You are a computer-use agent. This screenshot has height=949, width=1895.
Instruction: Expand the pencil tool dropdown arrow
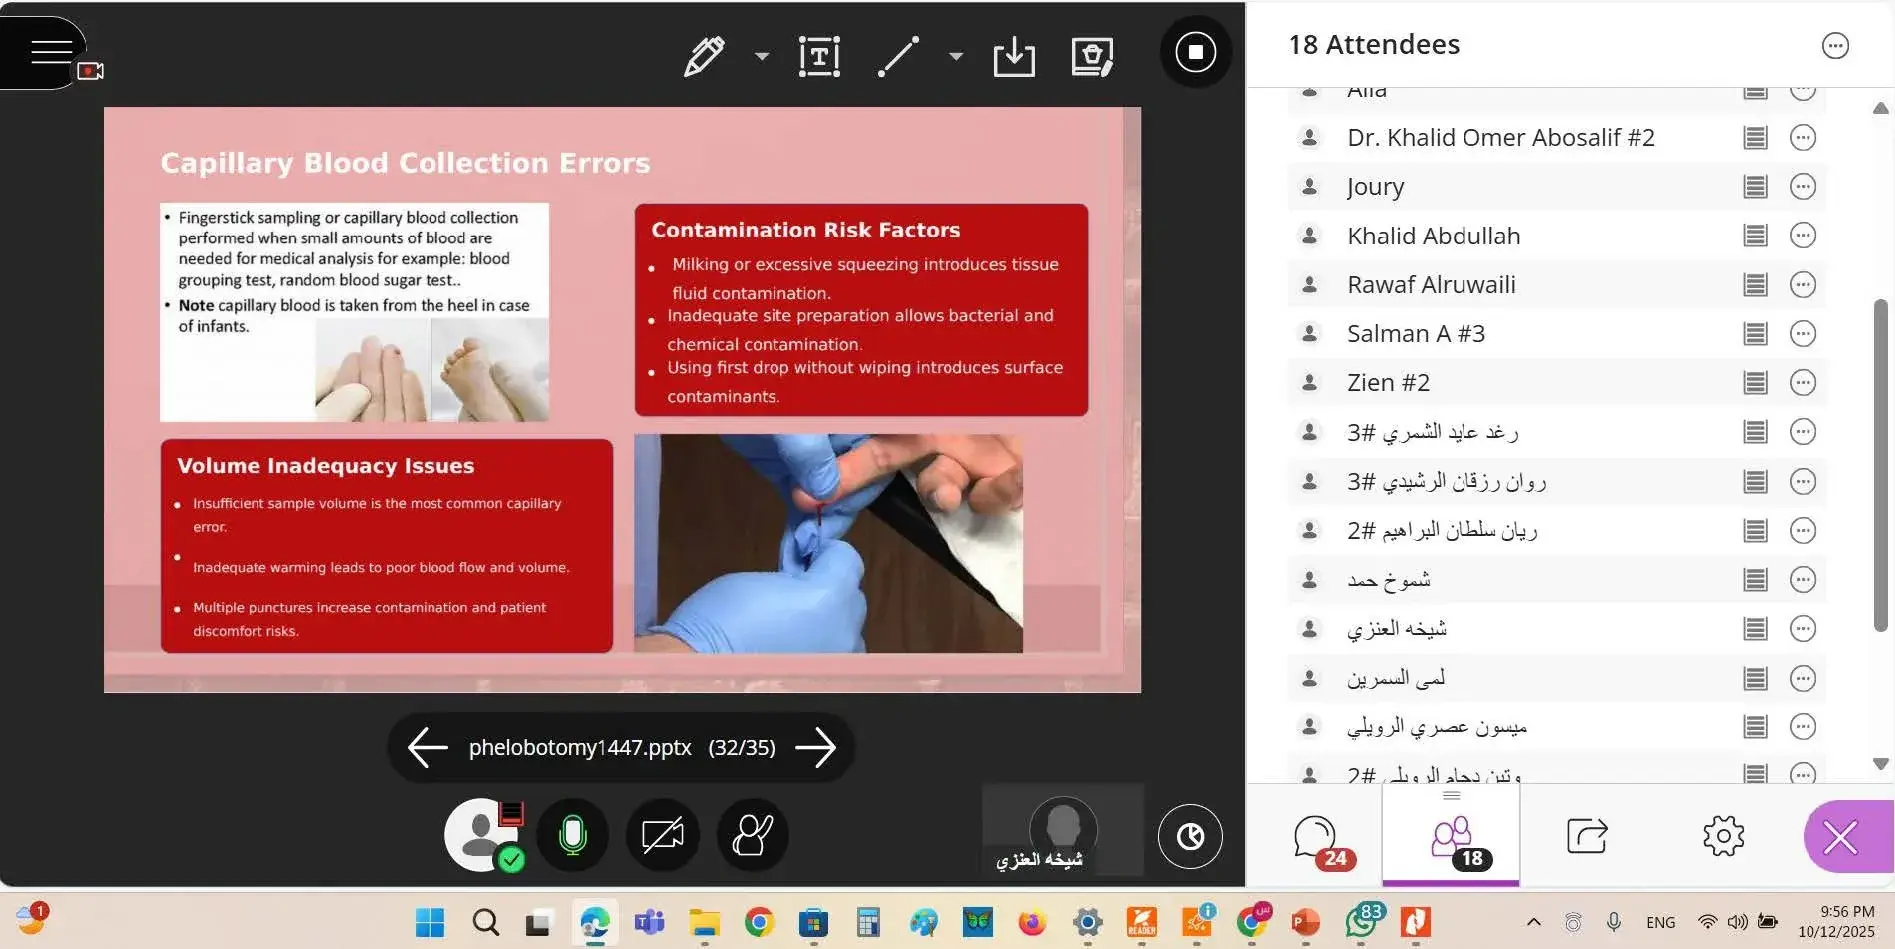point(762,56)
